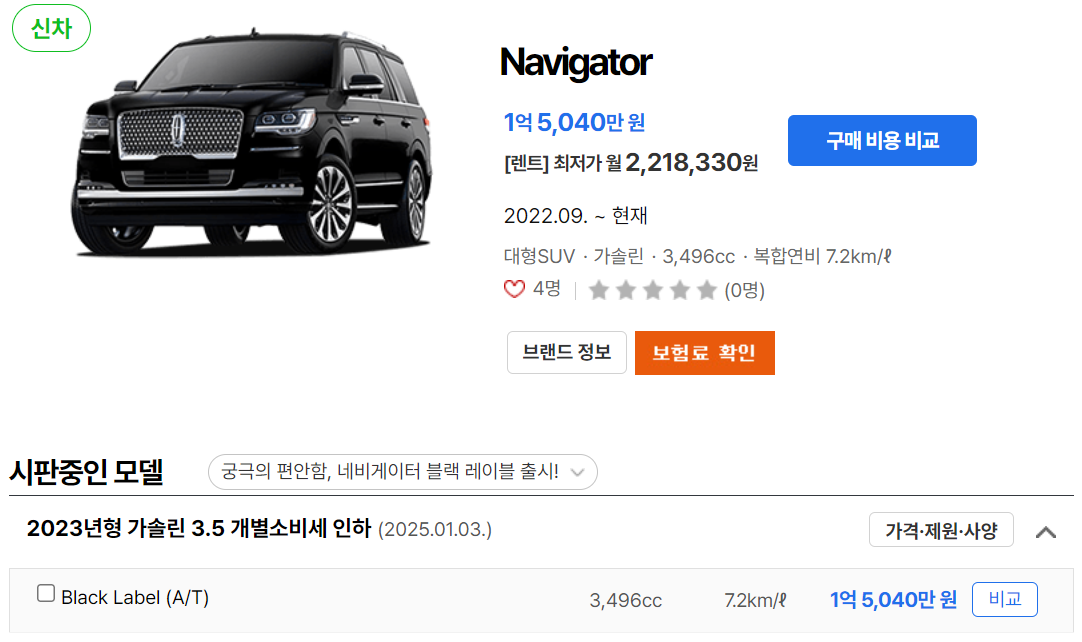Image resolution: width=1082 pixels, height=642 pixels.
Task: Click the first rating star
Action: pos(599,290)
